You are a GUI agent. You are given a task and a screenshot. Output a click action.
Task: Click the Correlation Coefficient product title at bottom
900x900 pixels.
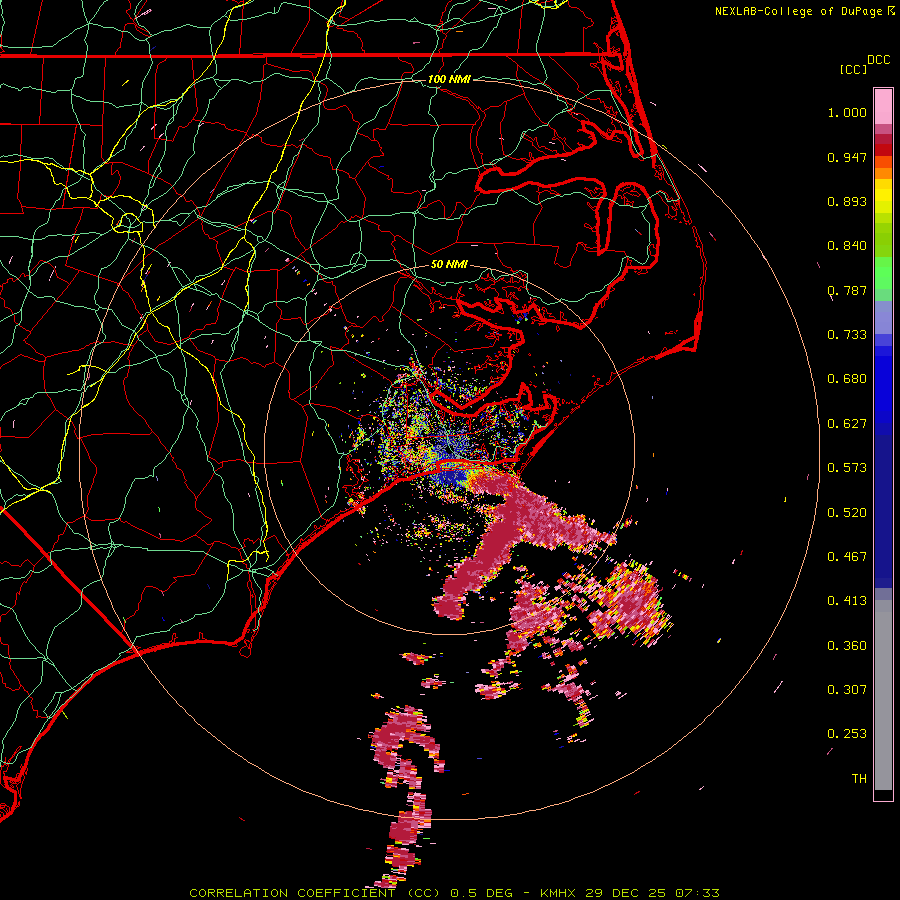pos(315,893)
